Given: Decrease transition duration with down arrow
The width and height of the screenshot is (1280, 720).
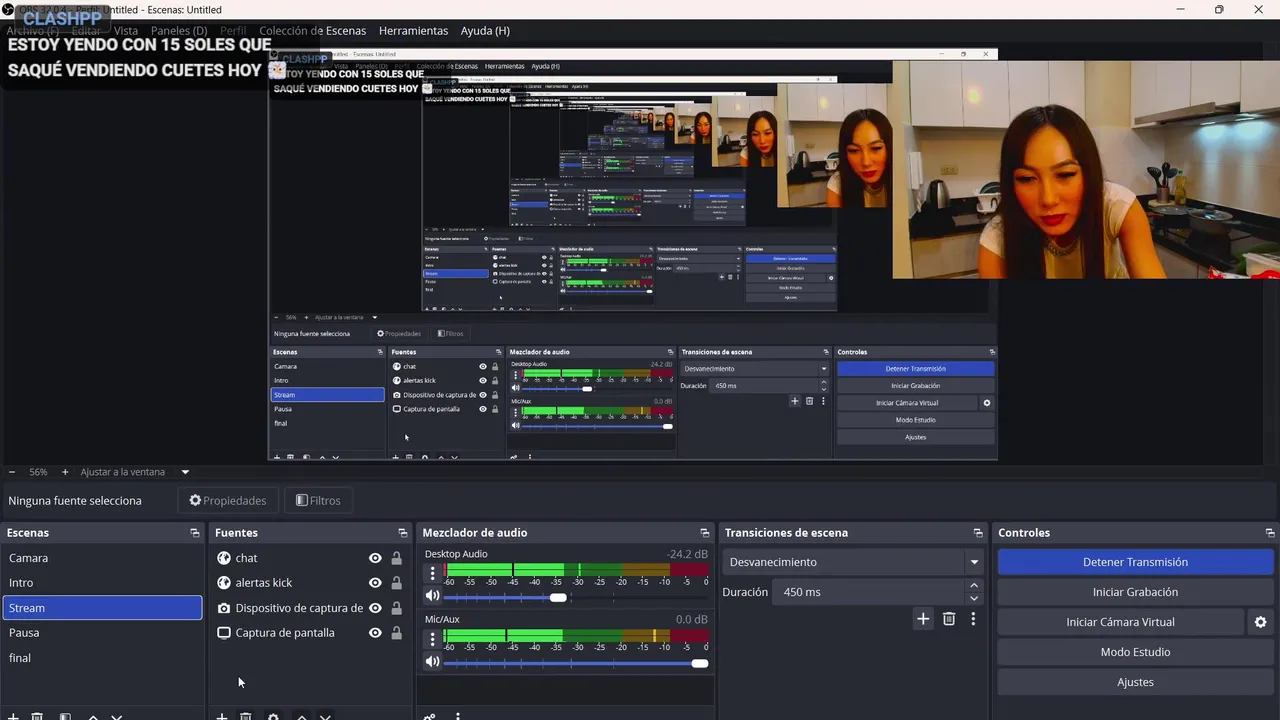Looking at the screenshot, I should pos(974,598).
